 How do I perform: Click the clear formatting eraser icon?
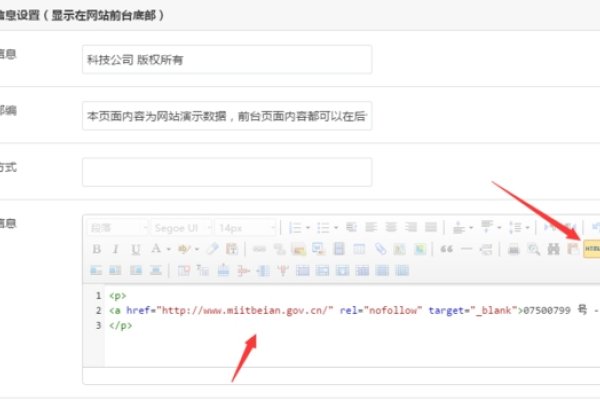point(212,249)
